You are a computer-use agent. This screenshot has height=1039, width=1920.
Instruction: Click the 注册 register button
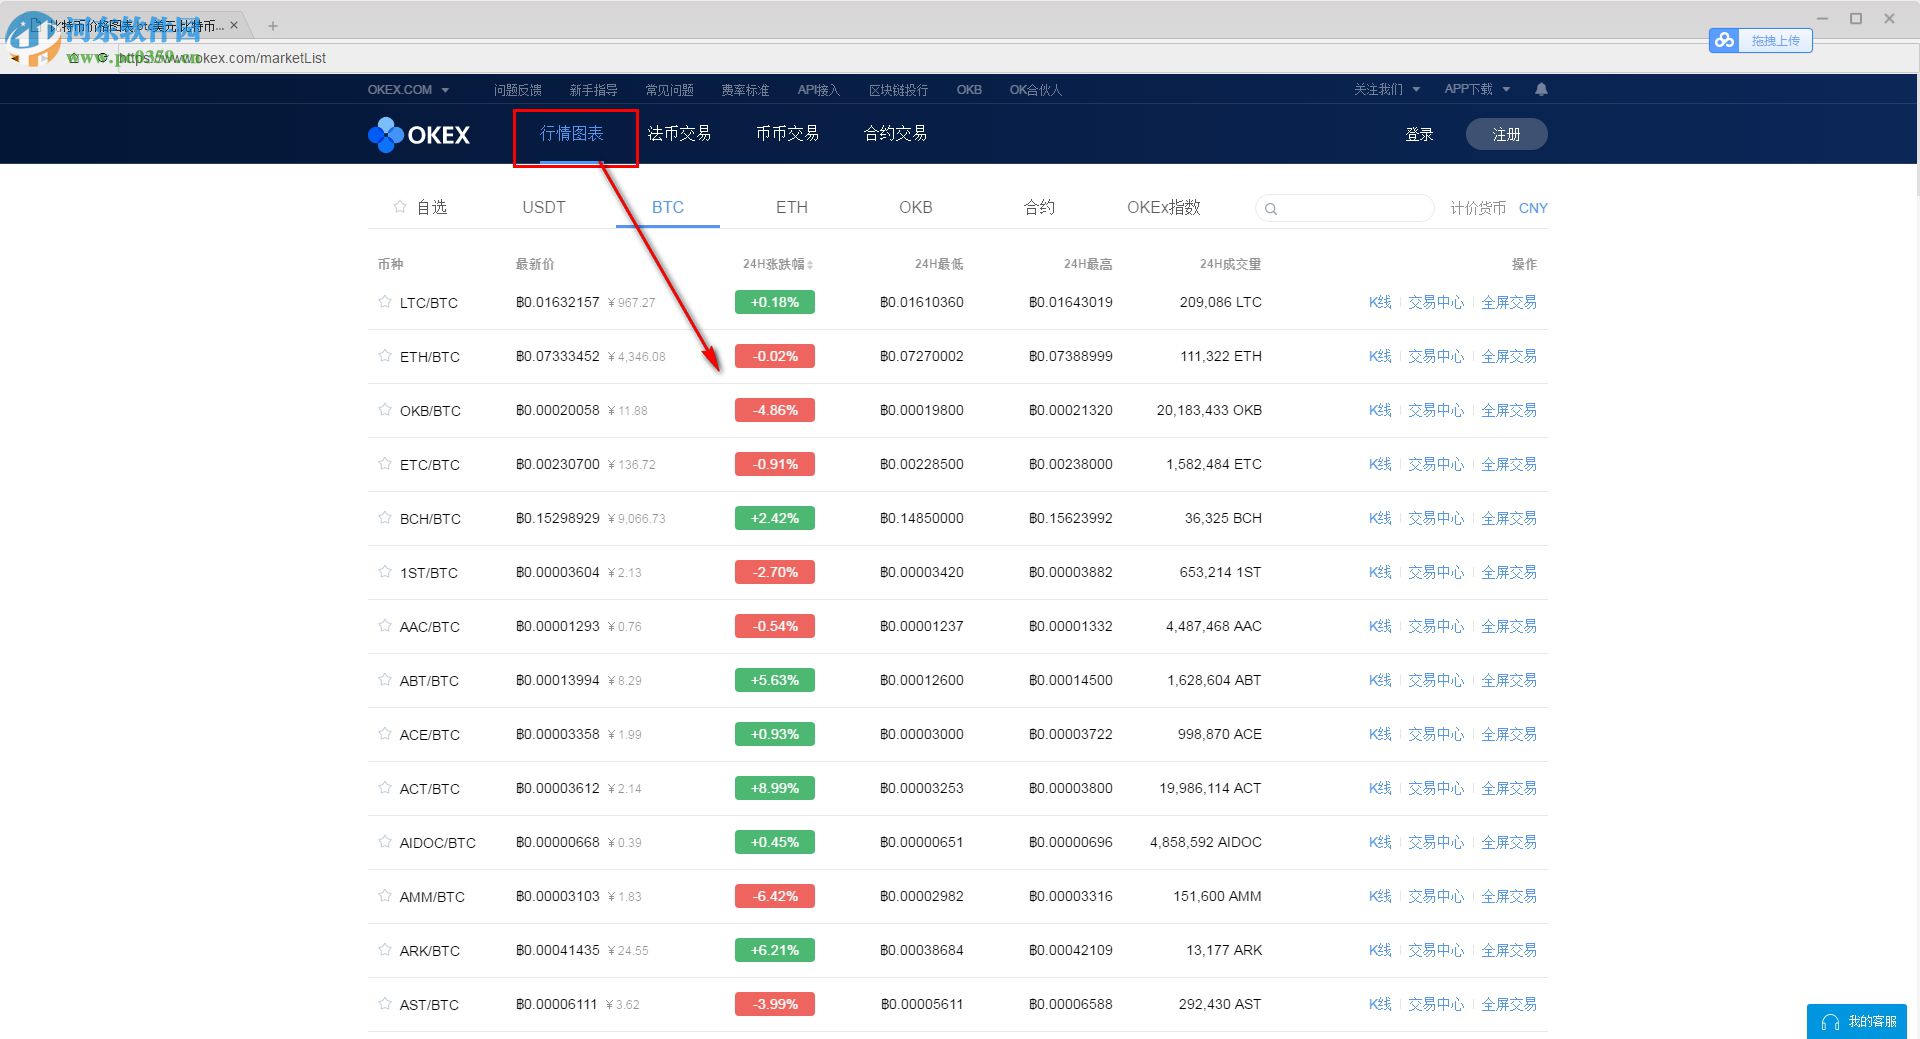tap(1506, 135)
